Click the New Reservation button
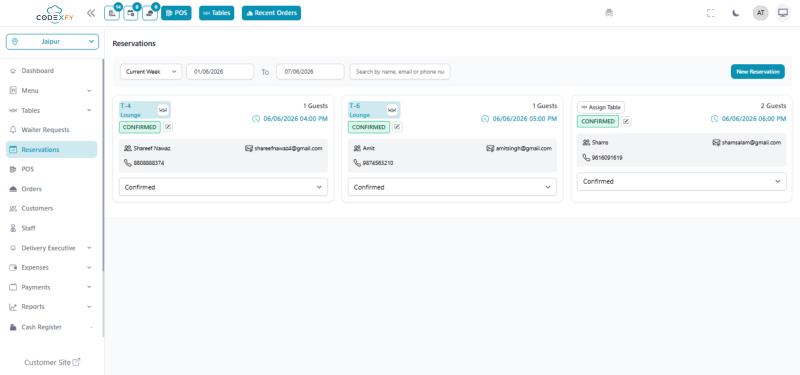 (758, 72)
